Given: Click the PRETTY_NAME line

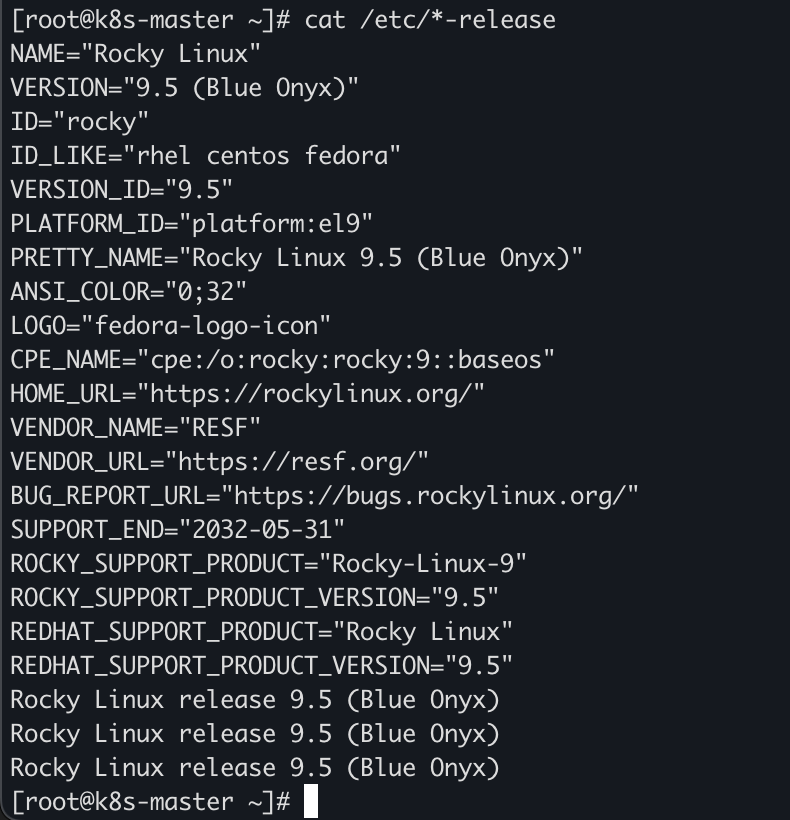Looking at the screenshot, I should click(x=296, y=258).
